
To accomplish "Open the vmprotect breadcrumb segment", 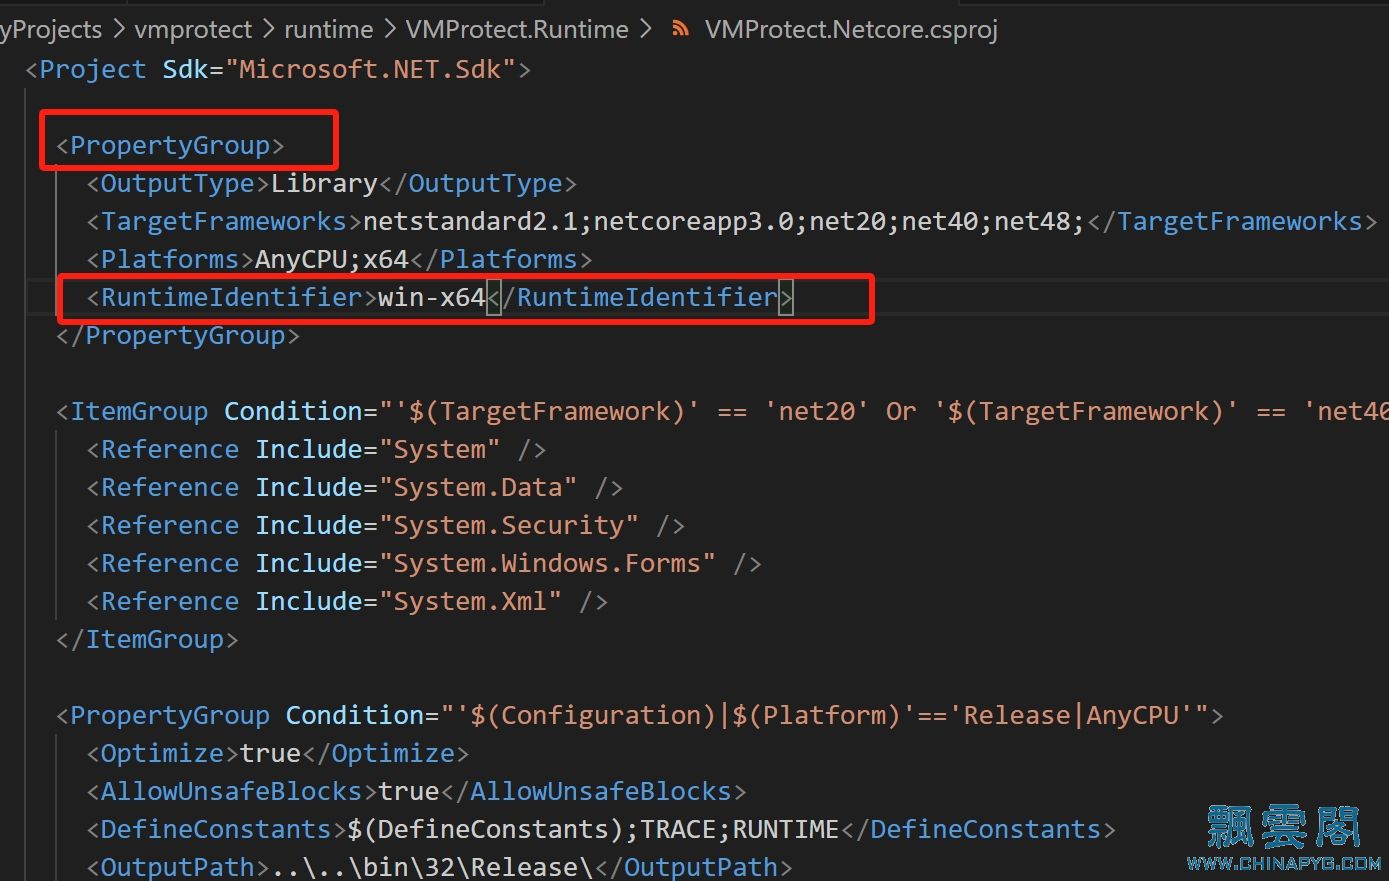I will click(193, 30).
